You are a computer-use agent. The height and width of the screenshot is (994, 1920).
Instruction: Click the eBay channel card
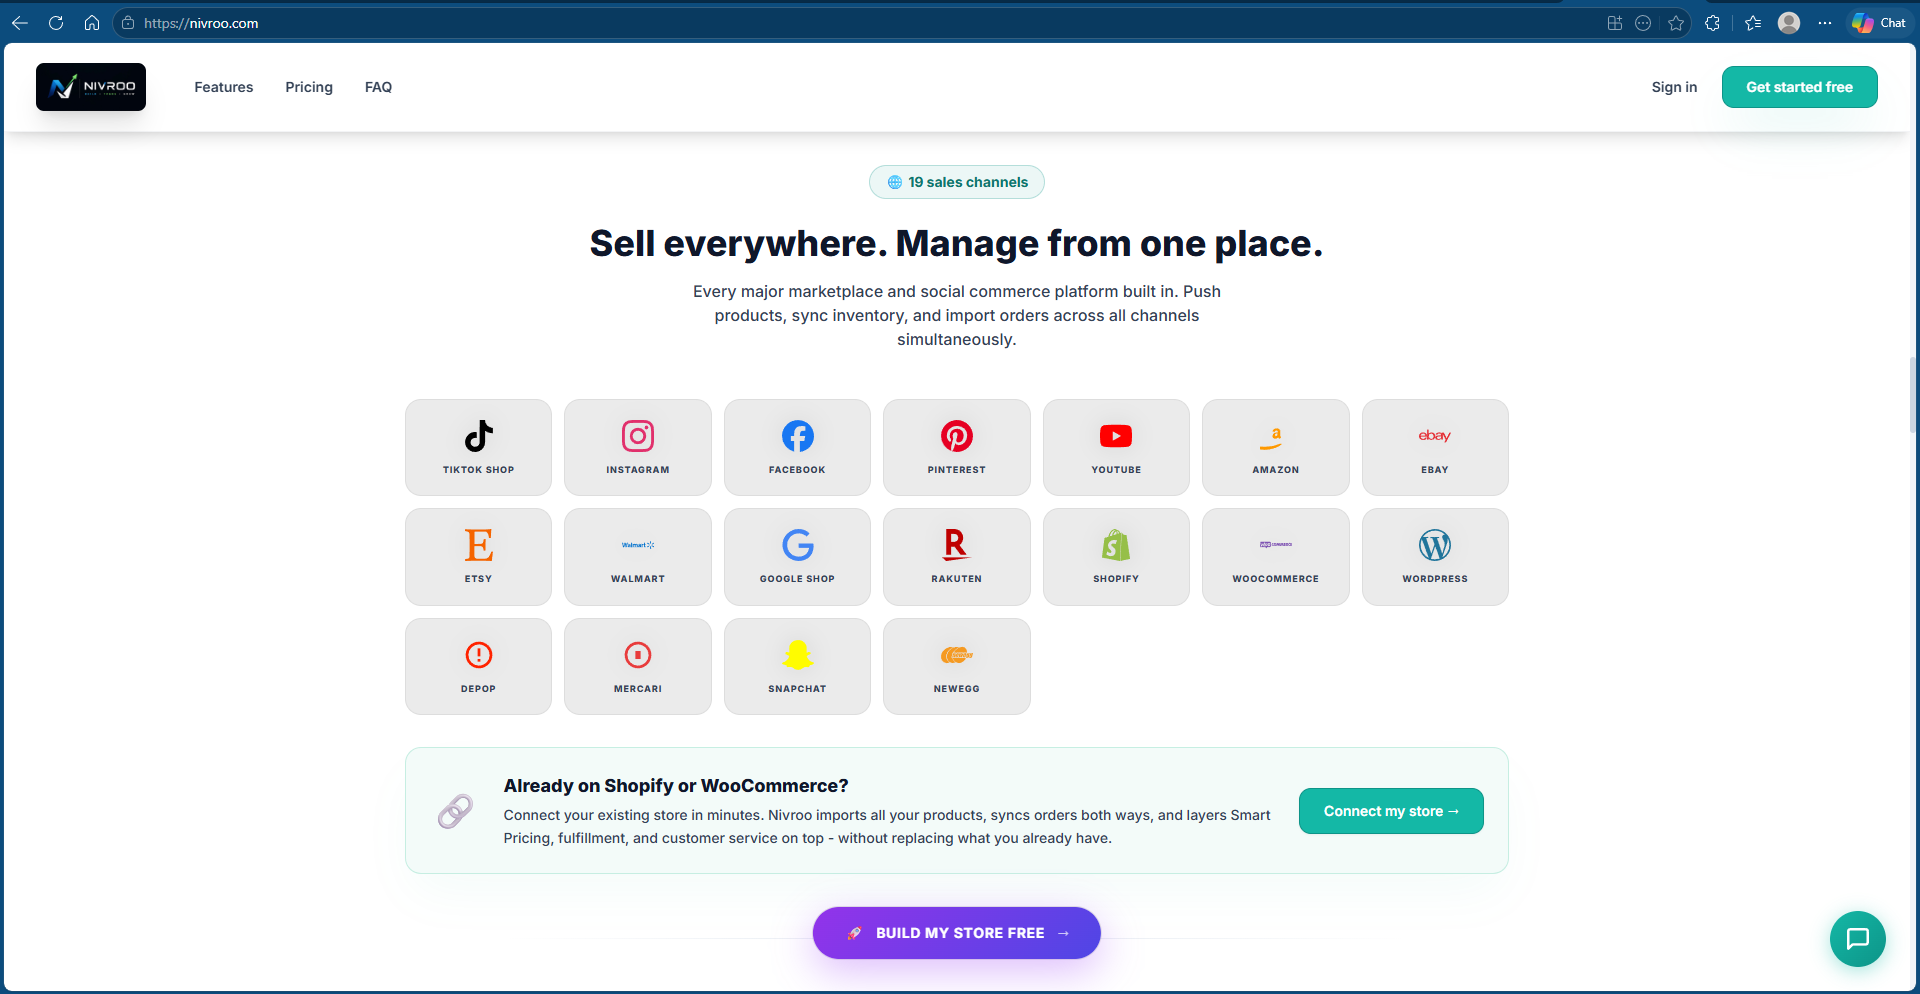[1435, 447]
